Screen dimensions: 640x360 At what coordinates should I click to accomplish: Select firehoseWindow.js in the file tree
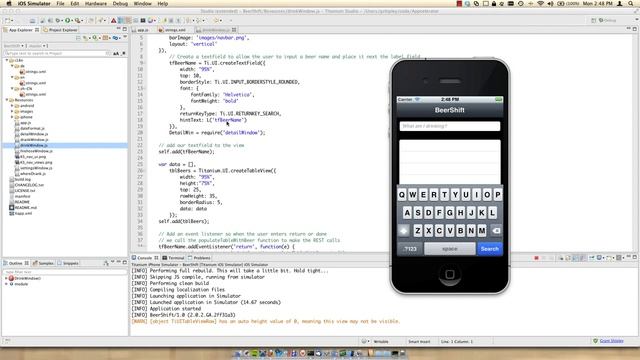coord(36,151)
